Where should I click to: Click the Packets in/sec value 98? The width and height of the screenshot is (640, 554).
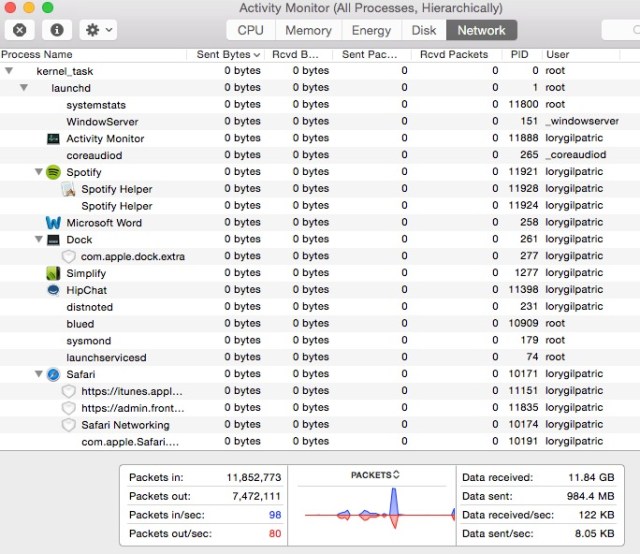[x=275, y=515]
